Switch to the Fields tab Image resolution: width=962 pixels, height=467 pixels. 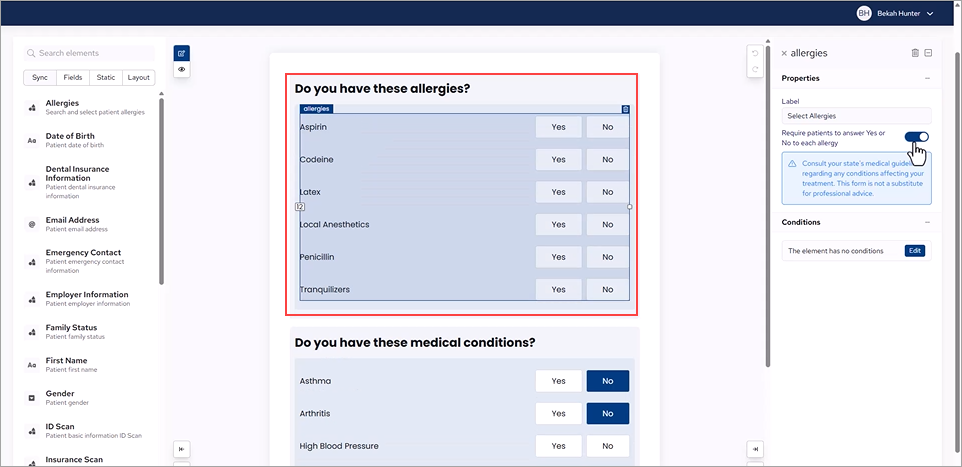coord(72,77)
